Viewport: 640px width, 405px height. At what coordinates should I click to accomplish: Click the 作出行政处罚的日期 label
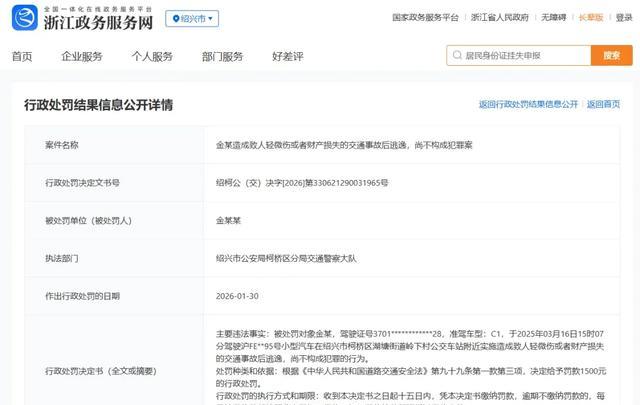(x=82, y=296)
